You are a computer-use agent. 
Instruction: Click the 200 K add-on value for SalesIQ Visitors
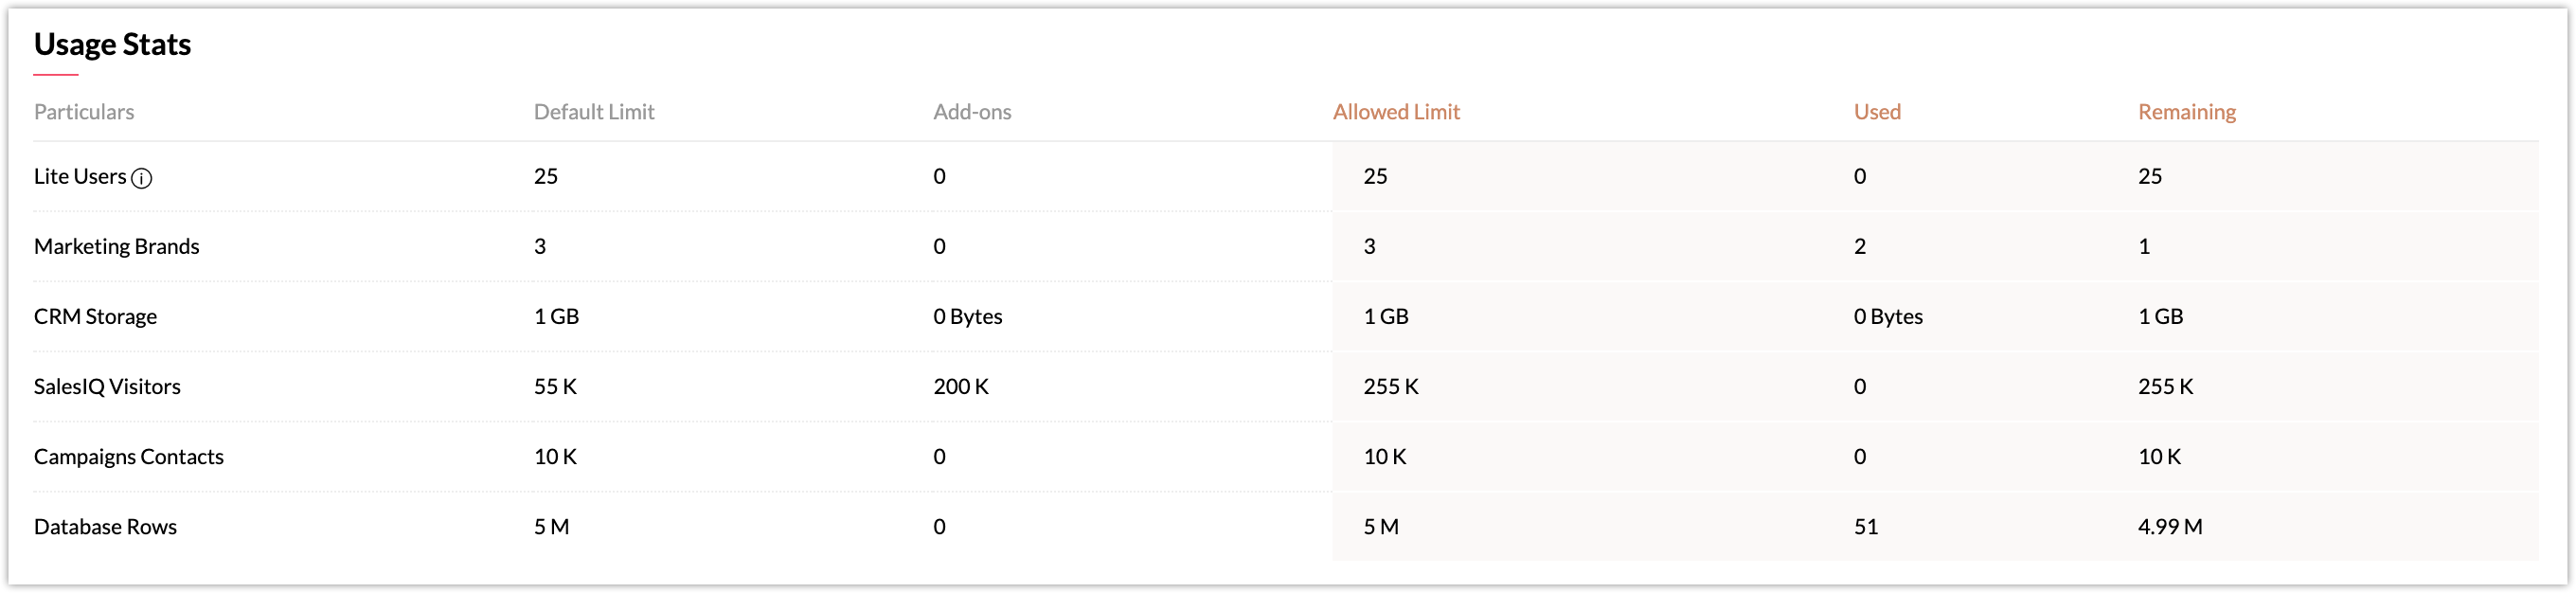[961, 386]
